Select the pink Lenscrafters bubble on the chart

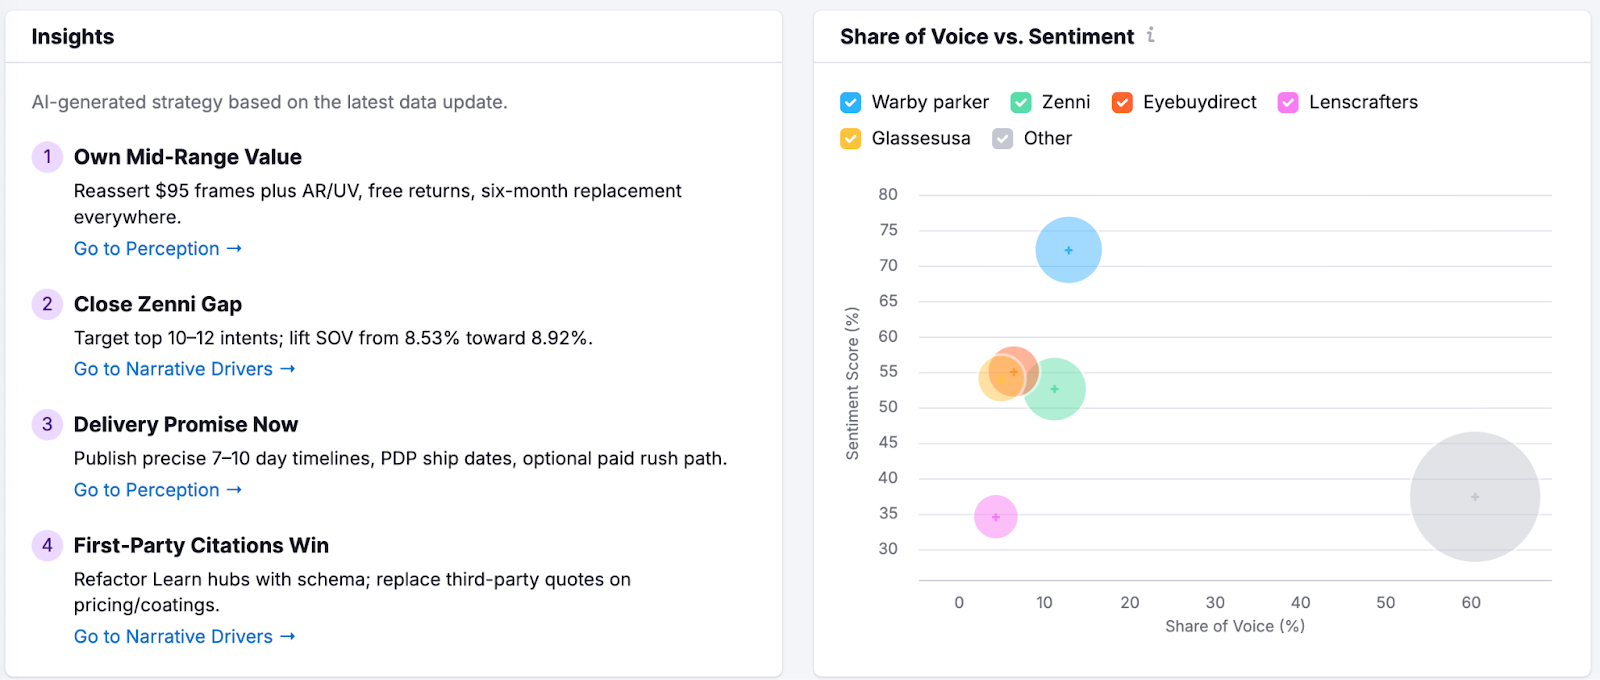(994, 517)
